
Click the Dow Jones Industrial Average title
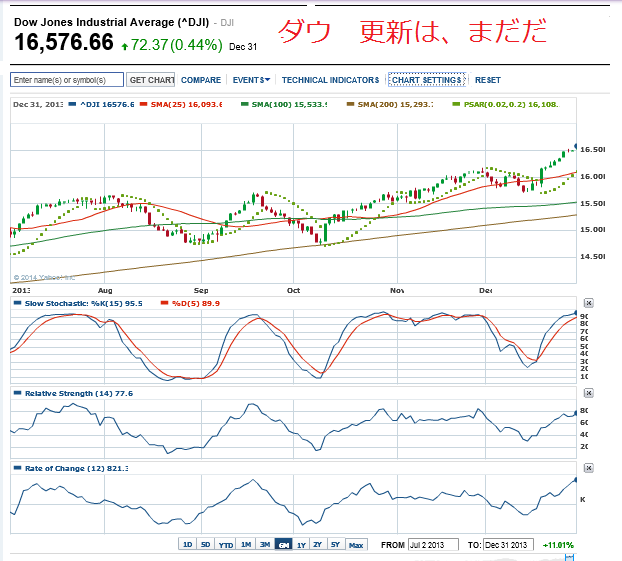(x=111, y=22)
